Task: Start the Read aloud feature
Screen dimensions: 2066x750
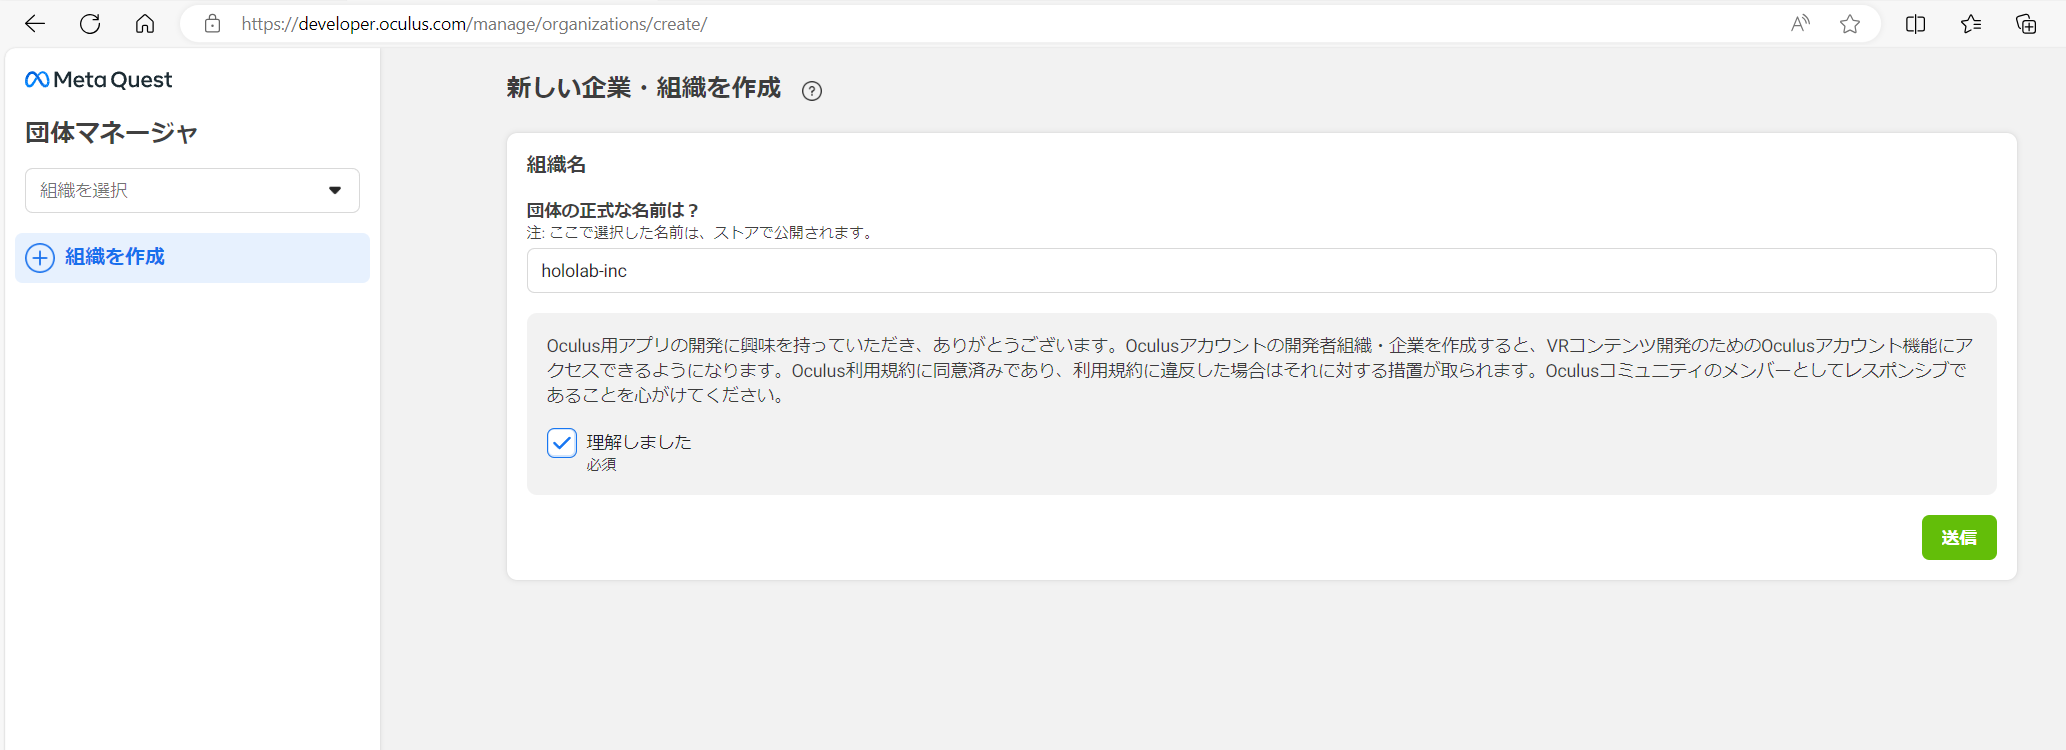Action: pos(1800,24)
